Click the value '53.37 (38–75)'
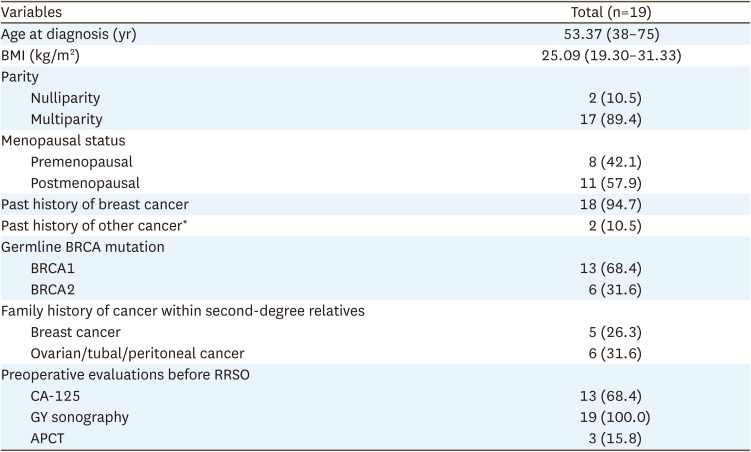The width and height of the screenshot is (751, 452). coord(610,34)
